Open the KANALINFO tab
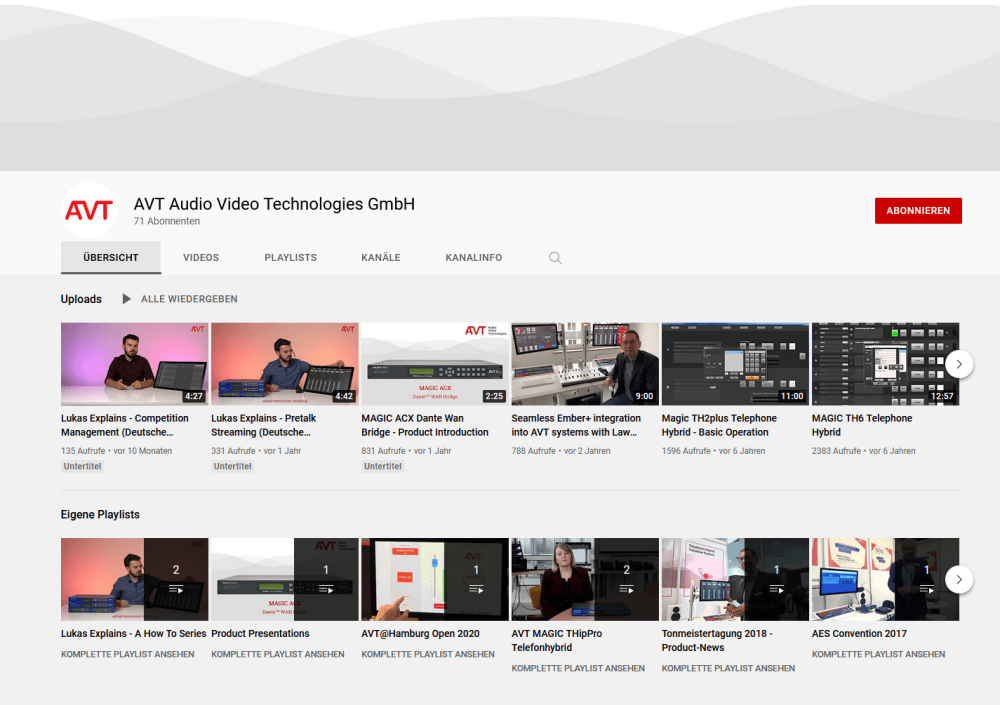 [x=473, y=257]
